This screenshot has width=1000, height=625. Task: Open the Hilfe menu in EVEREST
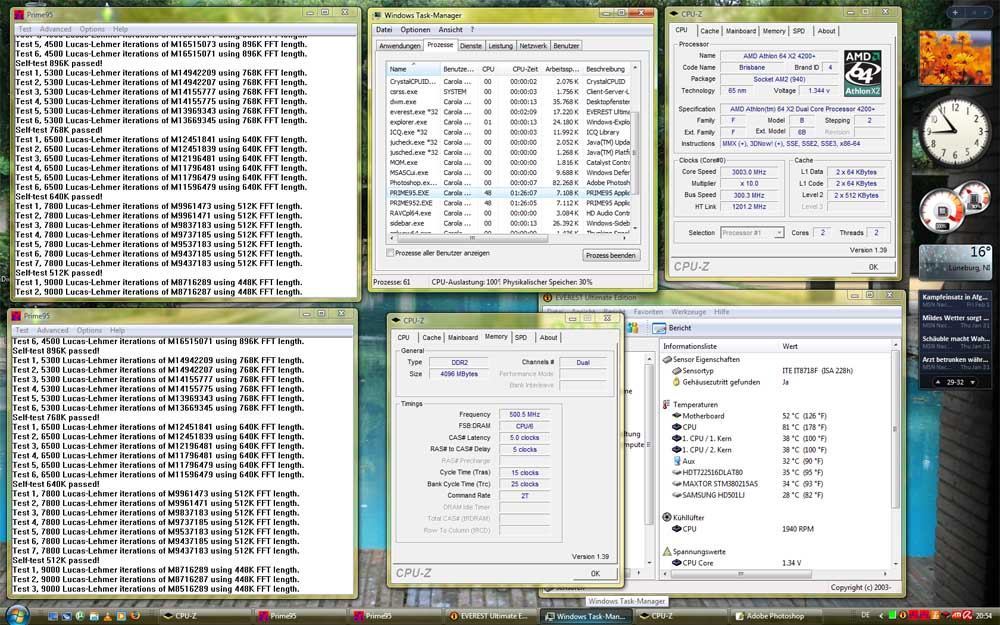(722, 312)
